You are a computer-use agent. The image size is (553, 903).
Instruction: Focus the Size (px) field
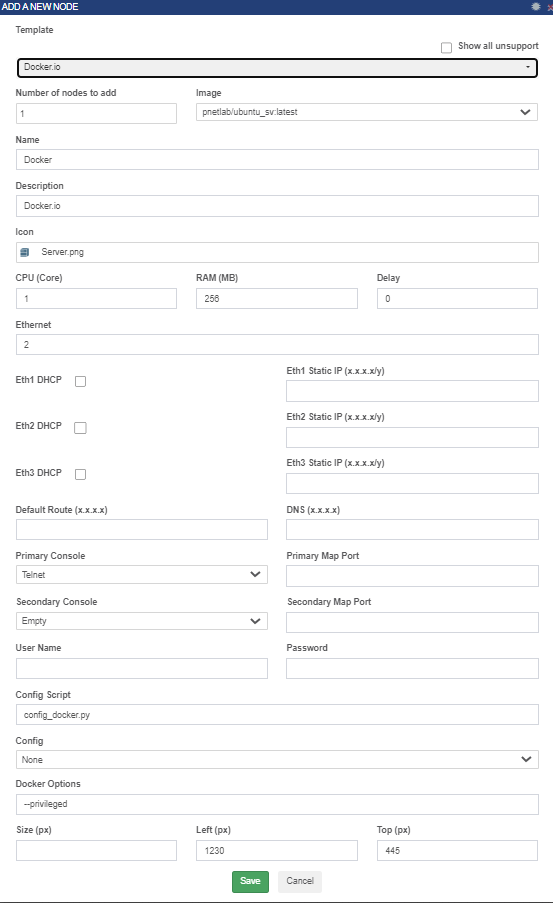tap(96, 850)
